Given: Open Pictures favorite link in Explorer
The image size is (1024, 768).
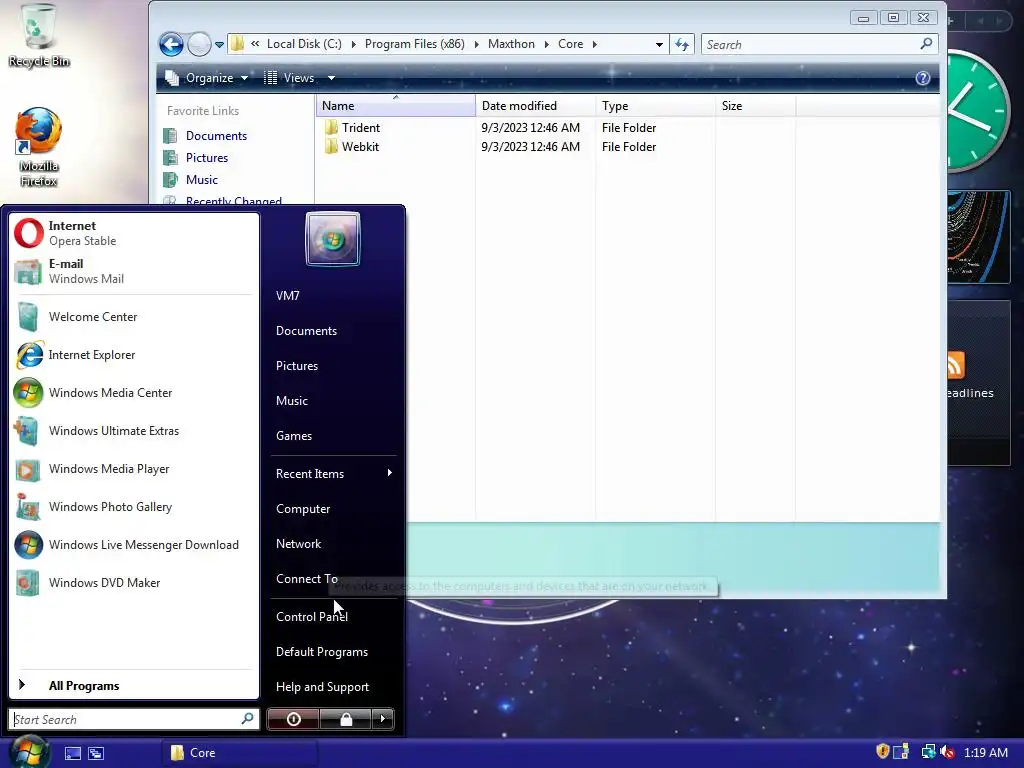Looking at the screenshot, I should click(x=206, y=158).
